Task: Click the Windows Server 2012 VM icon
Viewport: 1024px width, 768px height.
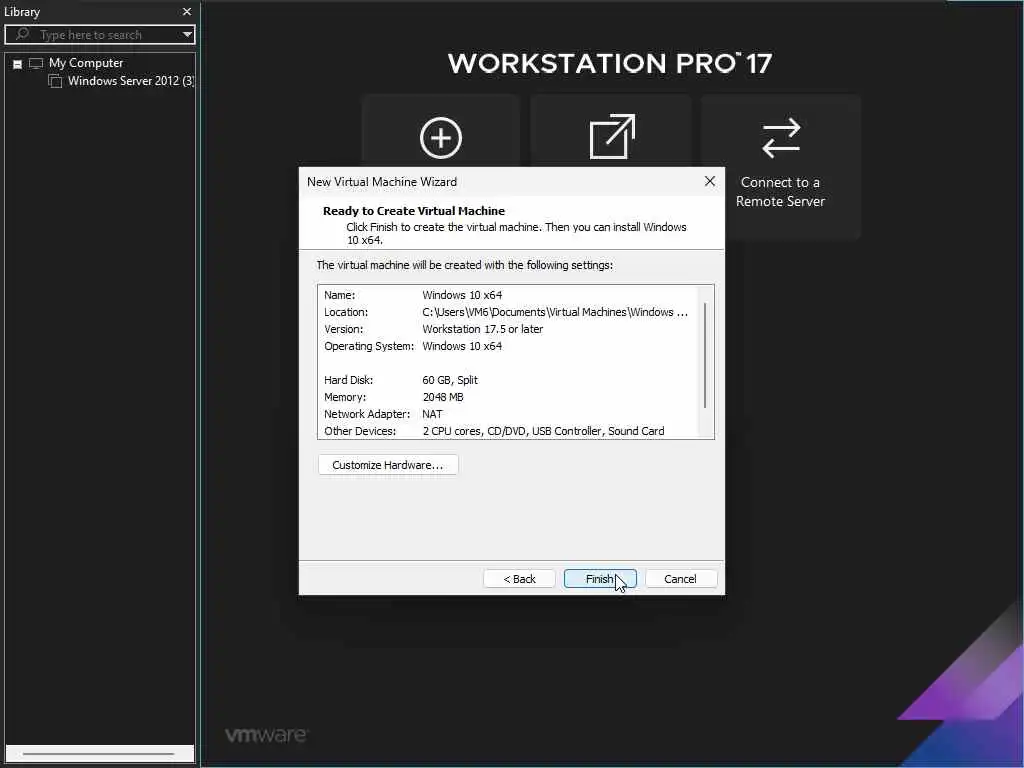Action: (56, 81)
